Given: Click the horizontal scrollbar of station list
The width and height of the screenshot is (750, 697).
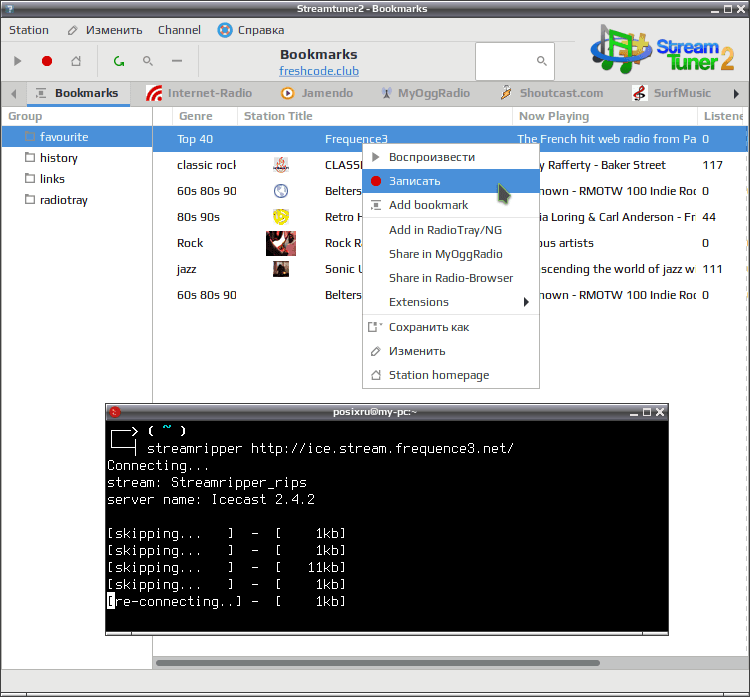Looking at the screenshot, I should (378, 663).
